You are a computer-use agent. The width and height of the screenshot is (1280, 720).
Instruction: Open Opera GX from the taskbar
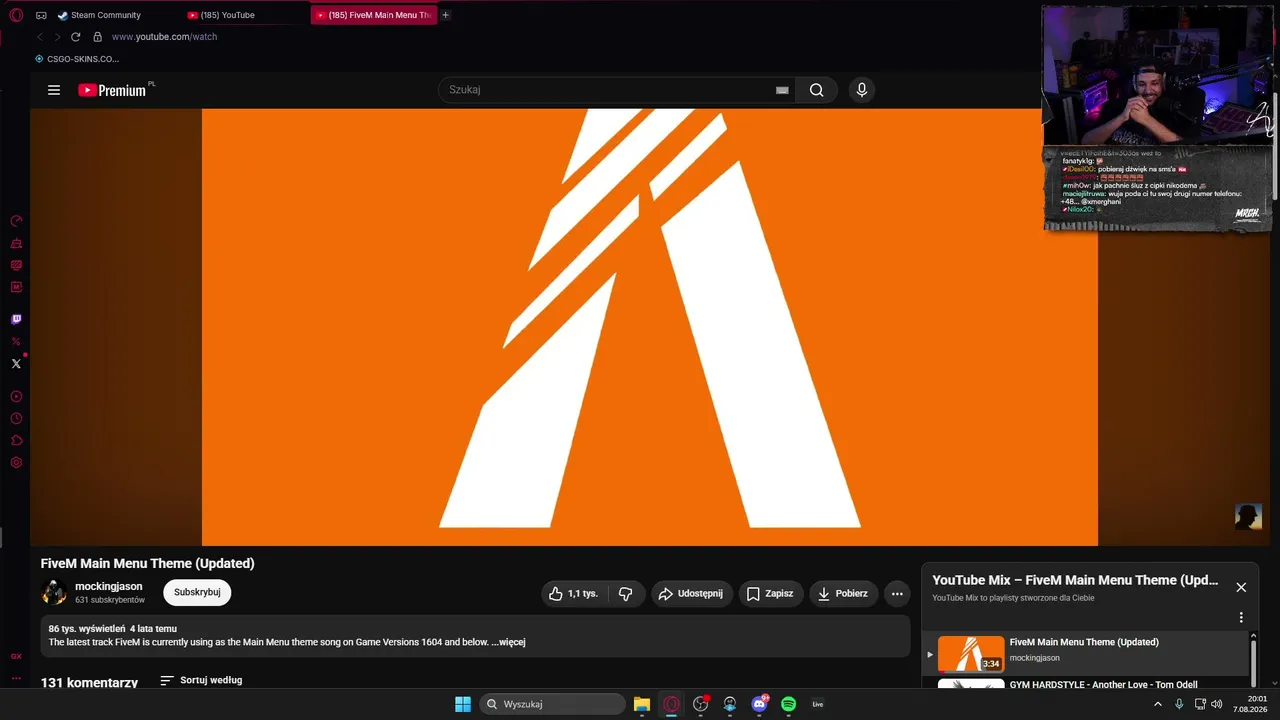coord(671,704)
